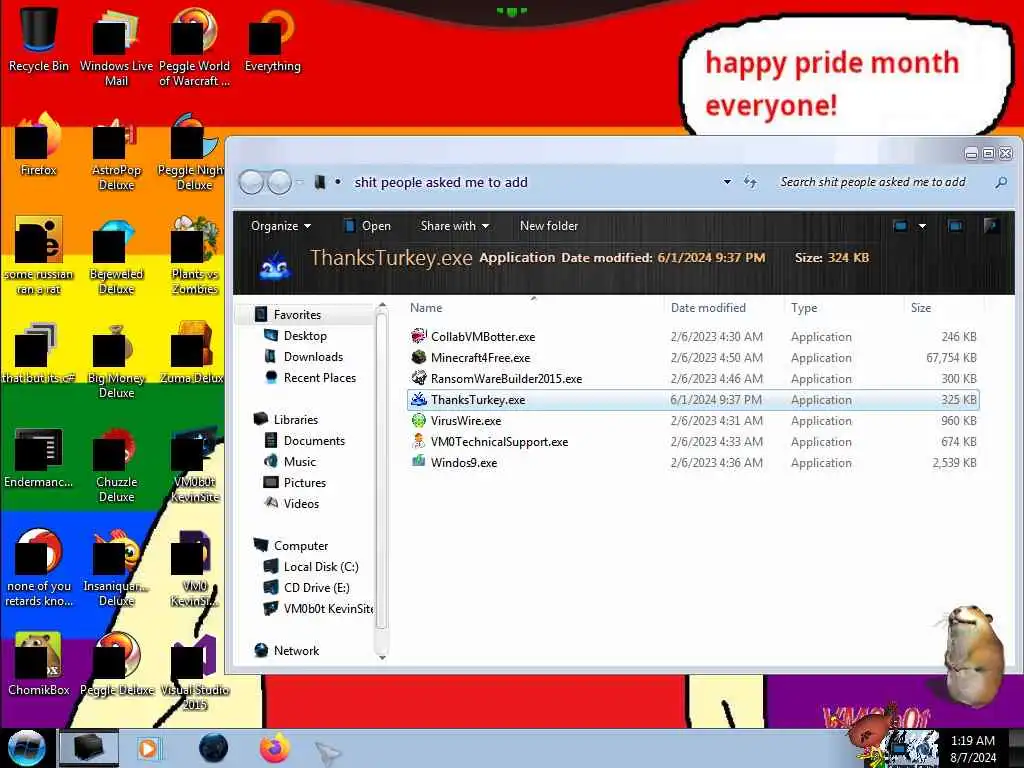Image resolution: width=1024 pixels, height=768 pixels.
Task: Select the Favorites navigation group
Action: tap(297, 315)
